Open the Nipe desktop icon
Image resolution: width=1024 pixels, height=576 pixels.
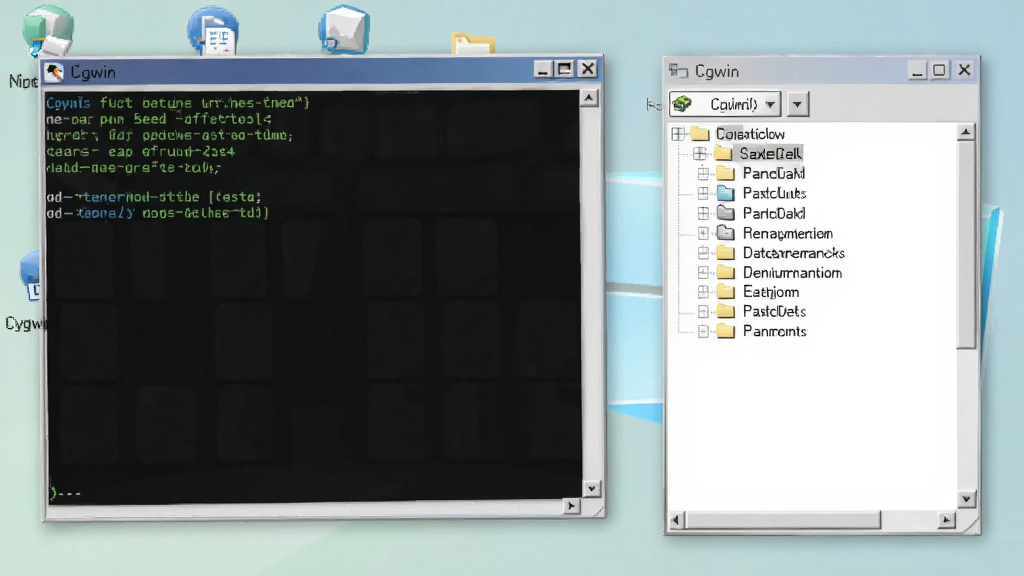click(46, 33)
